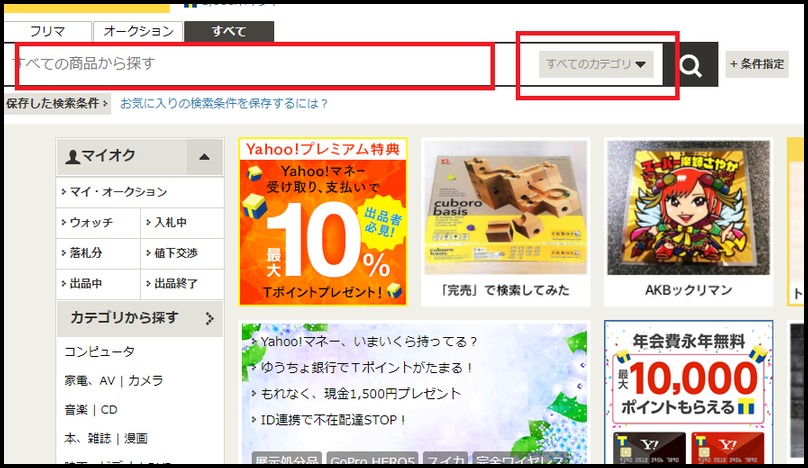The image size is (808, 468).
Task: Open the 年会費永年無料 10,000ポイント banner
Action: click(688, 392)
